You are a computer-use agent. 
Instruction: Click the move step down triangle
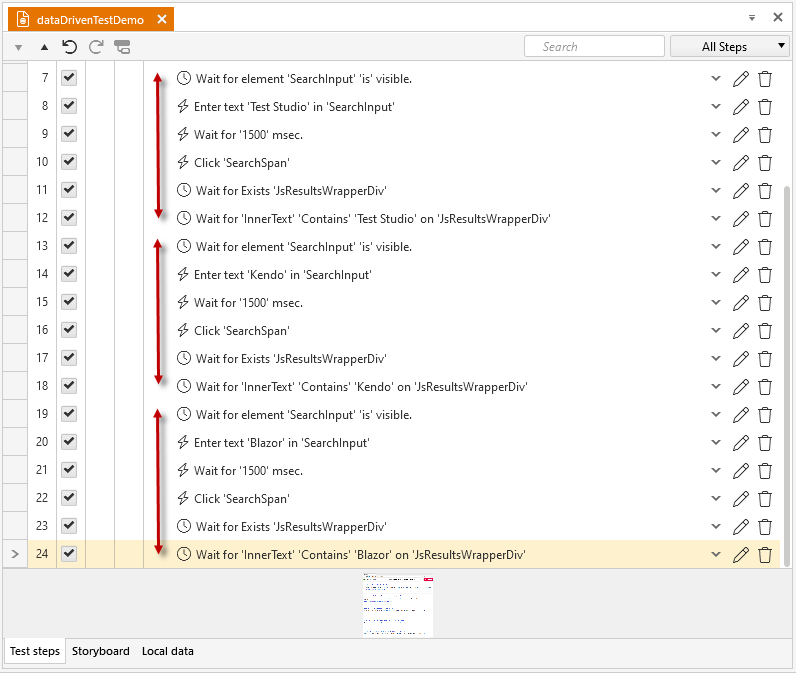tap(18, 48)
